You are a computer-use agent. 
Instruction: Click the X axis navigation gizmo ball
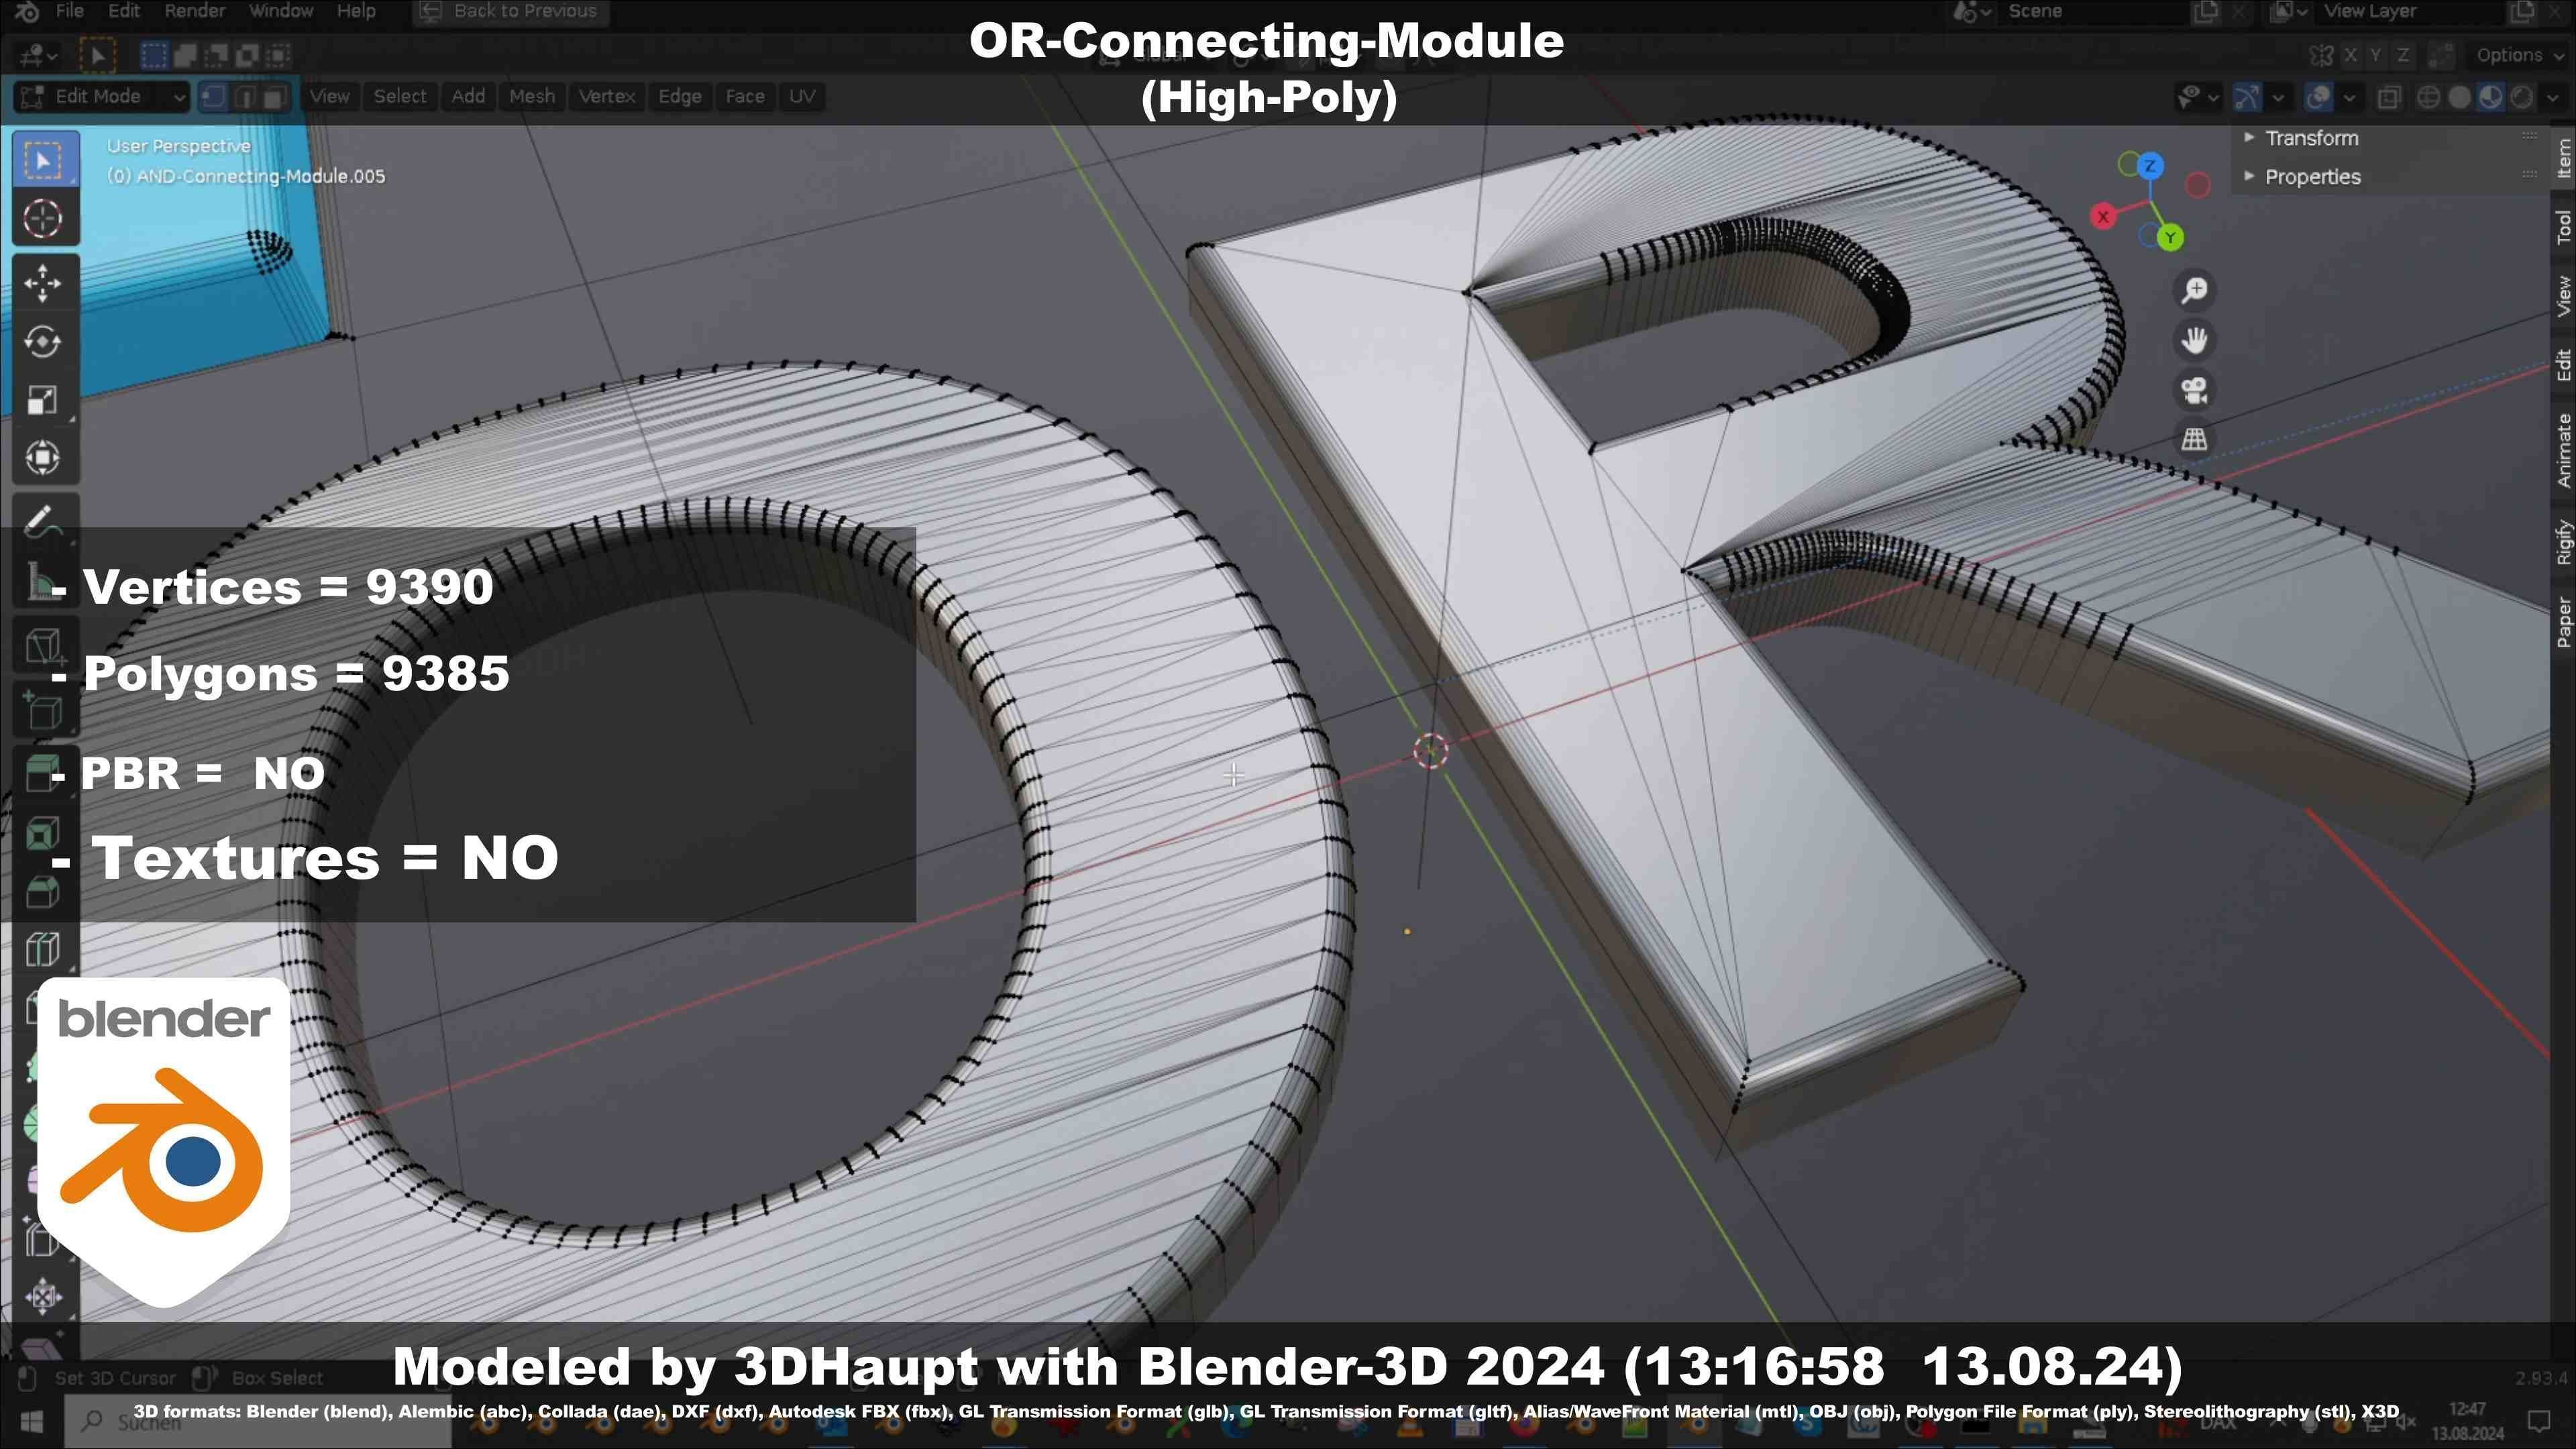coord(2103,216)
